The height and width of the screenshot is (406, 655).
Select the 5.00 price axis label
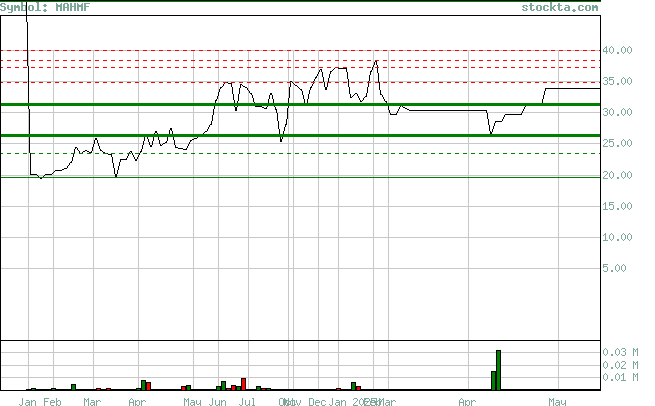click(x=614, y=268)
